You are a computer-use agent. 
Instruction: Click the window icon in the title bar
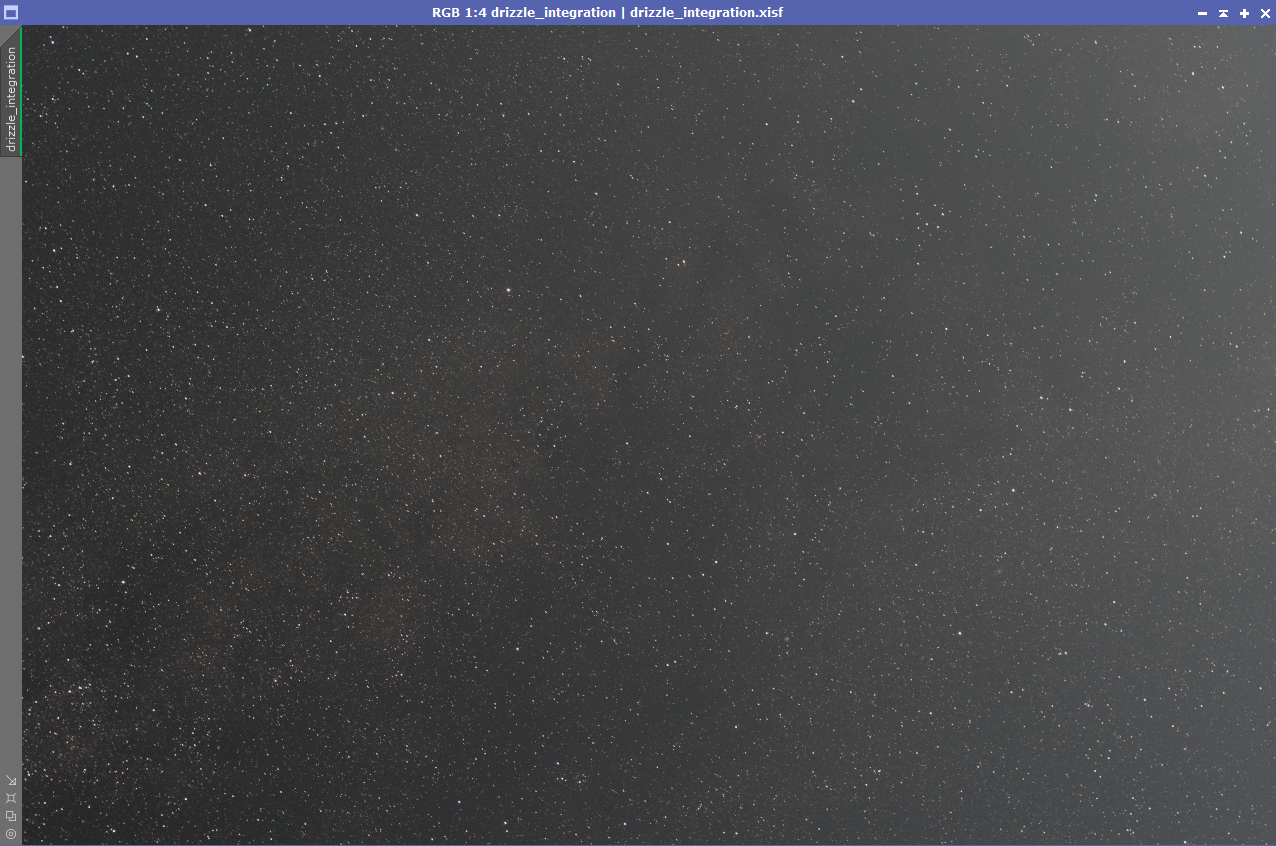click(11, 13)
